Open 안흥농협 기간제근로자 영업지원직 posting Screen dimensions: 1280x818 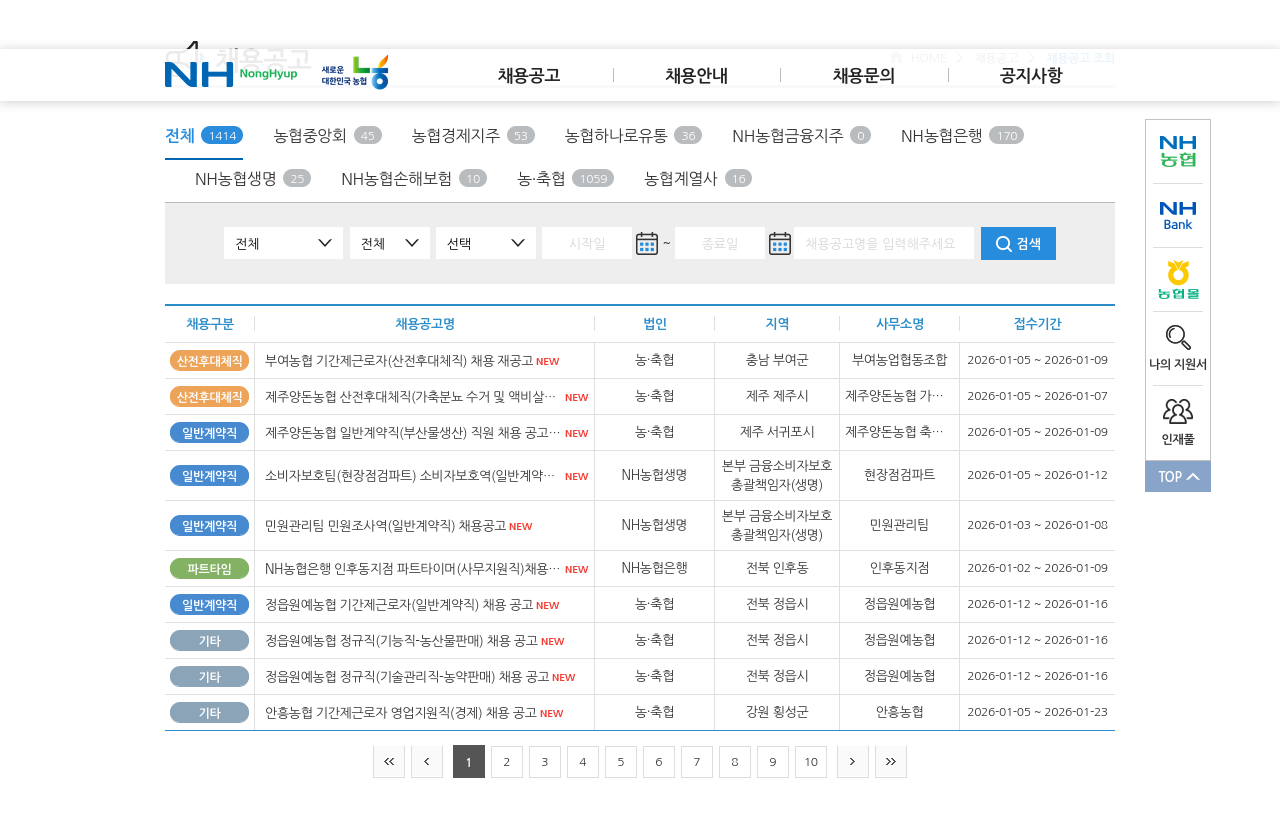pyautogui.click(x=401, y=712)
